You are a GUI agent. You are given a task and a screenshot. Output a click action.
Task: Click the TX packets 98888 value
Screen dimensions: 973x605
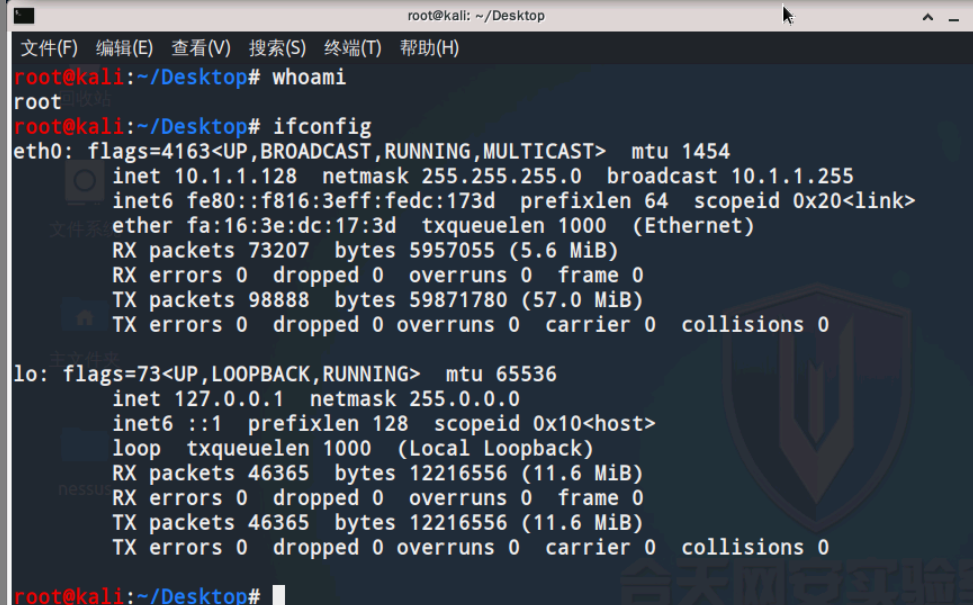click(x=278, y=300)
